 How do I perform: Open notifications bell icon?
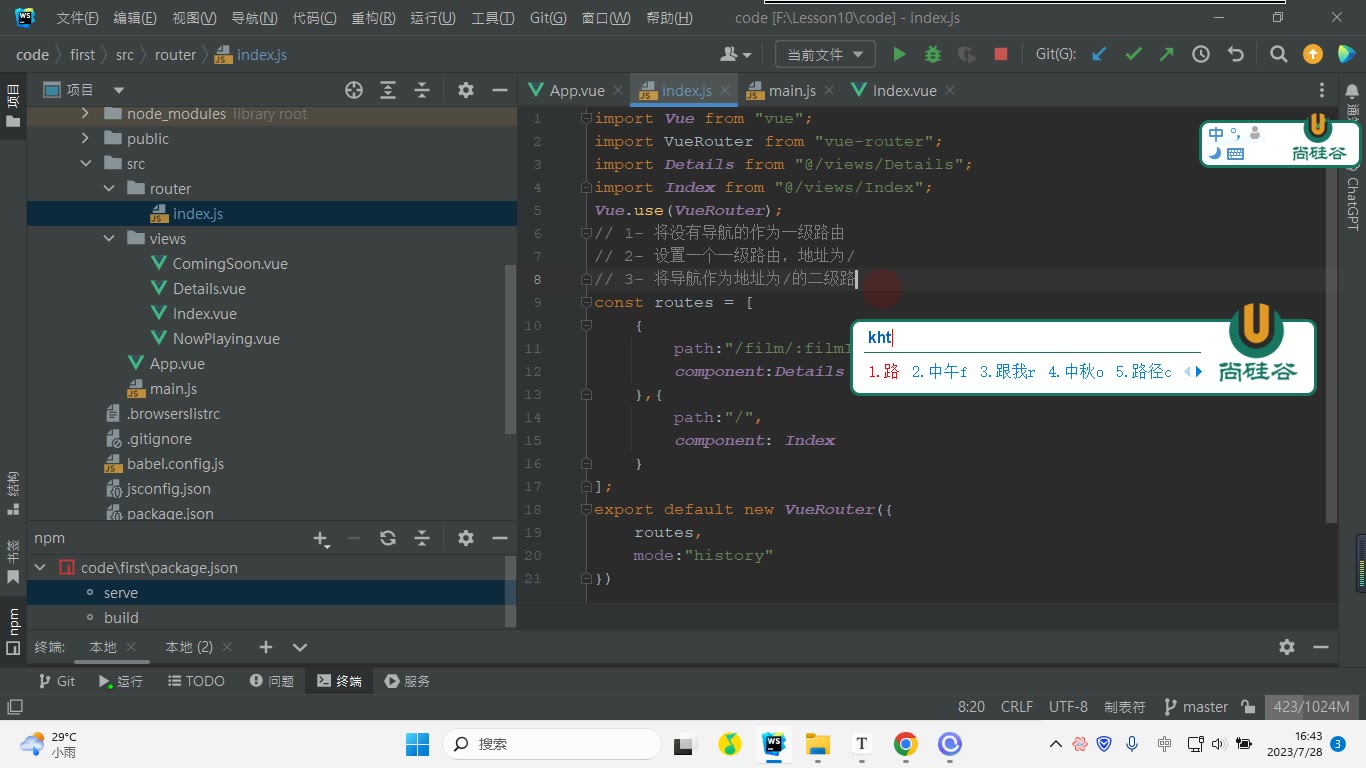[x=1352, y=91]
